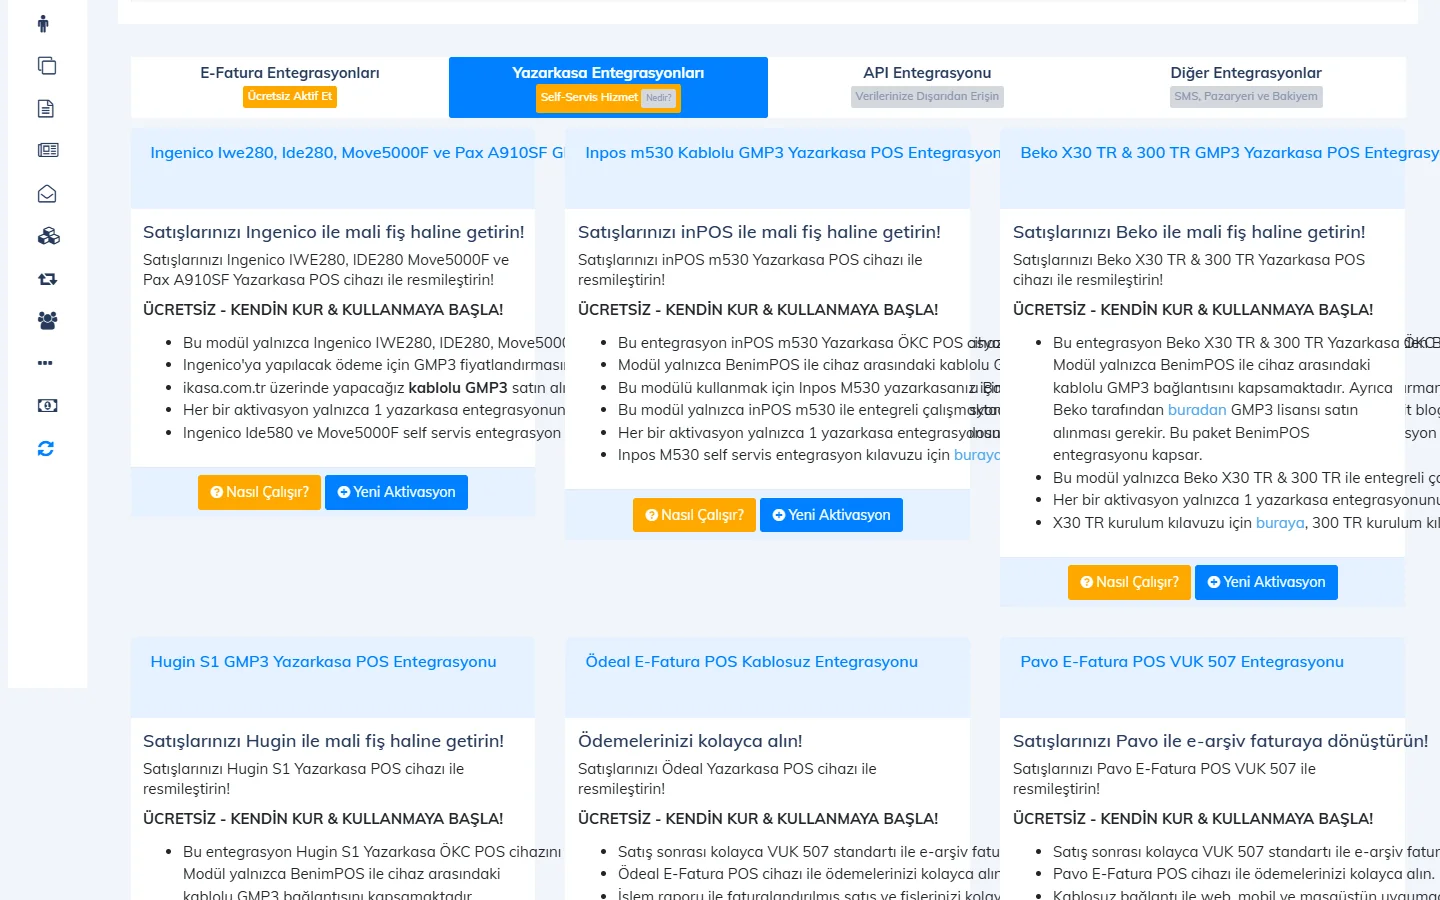The image size is (1440, 900).
Task: Open the Hugin S1 GMP3 Yazarkasa title
Action: pos(323,662)
